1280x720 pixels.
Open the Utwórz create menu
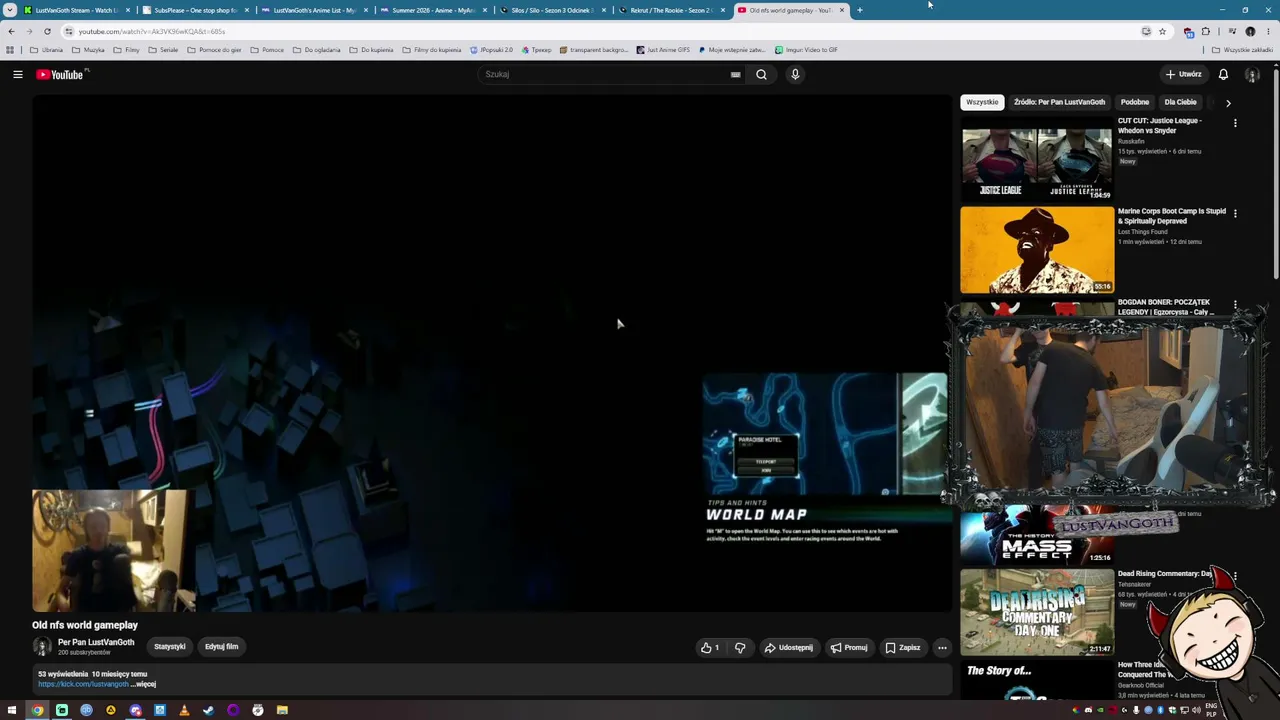pos(1183,74)
